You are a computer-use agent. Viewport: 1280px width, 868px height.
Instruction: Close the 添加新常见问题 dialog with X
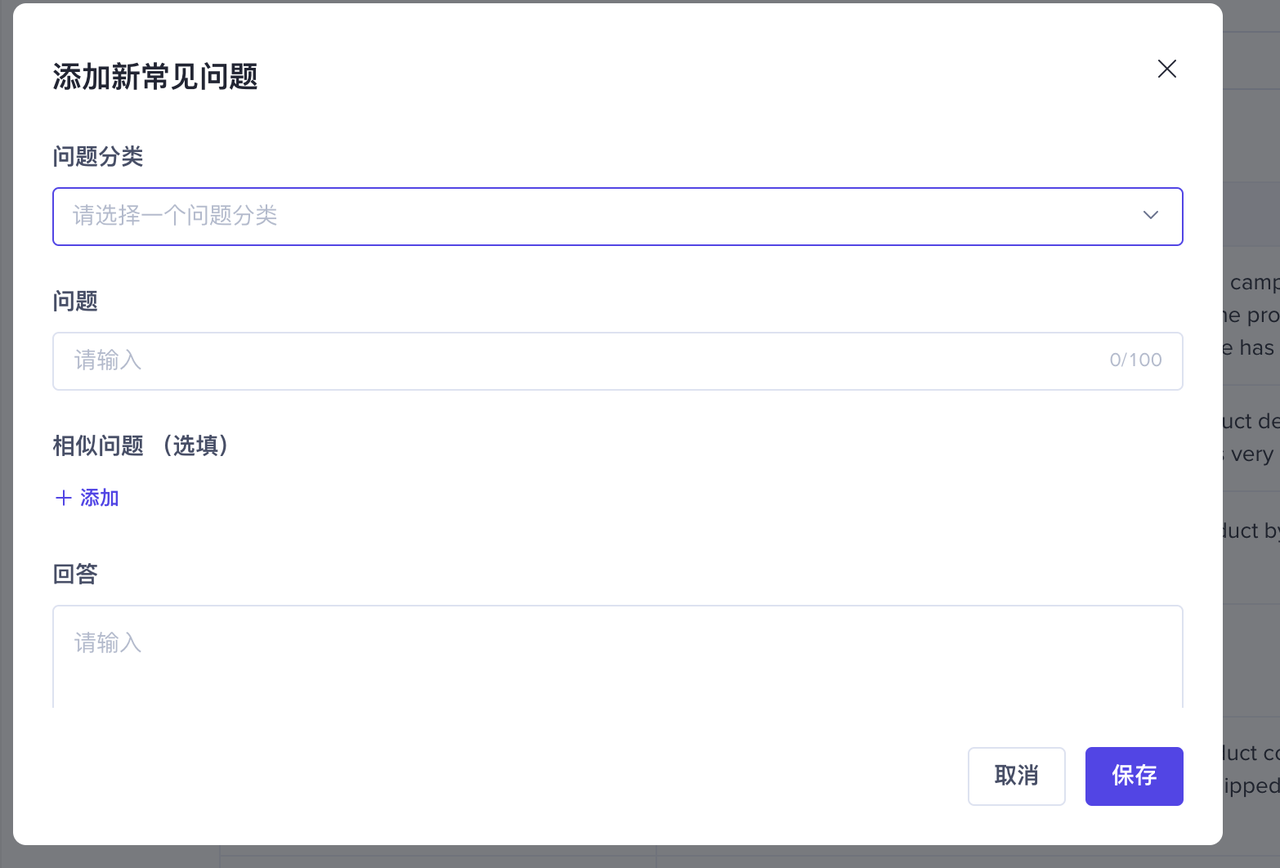(1166, 69)
